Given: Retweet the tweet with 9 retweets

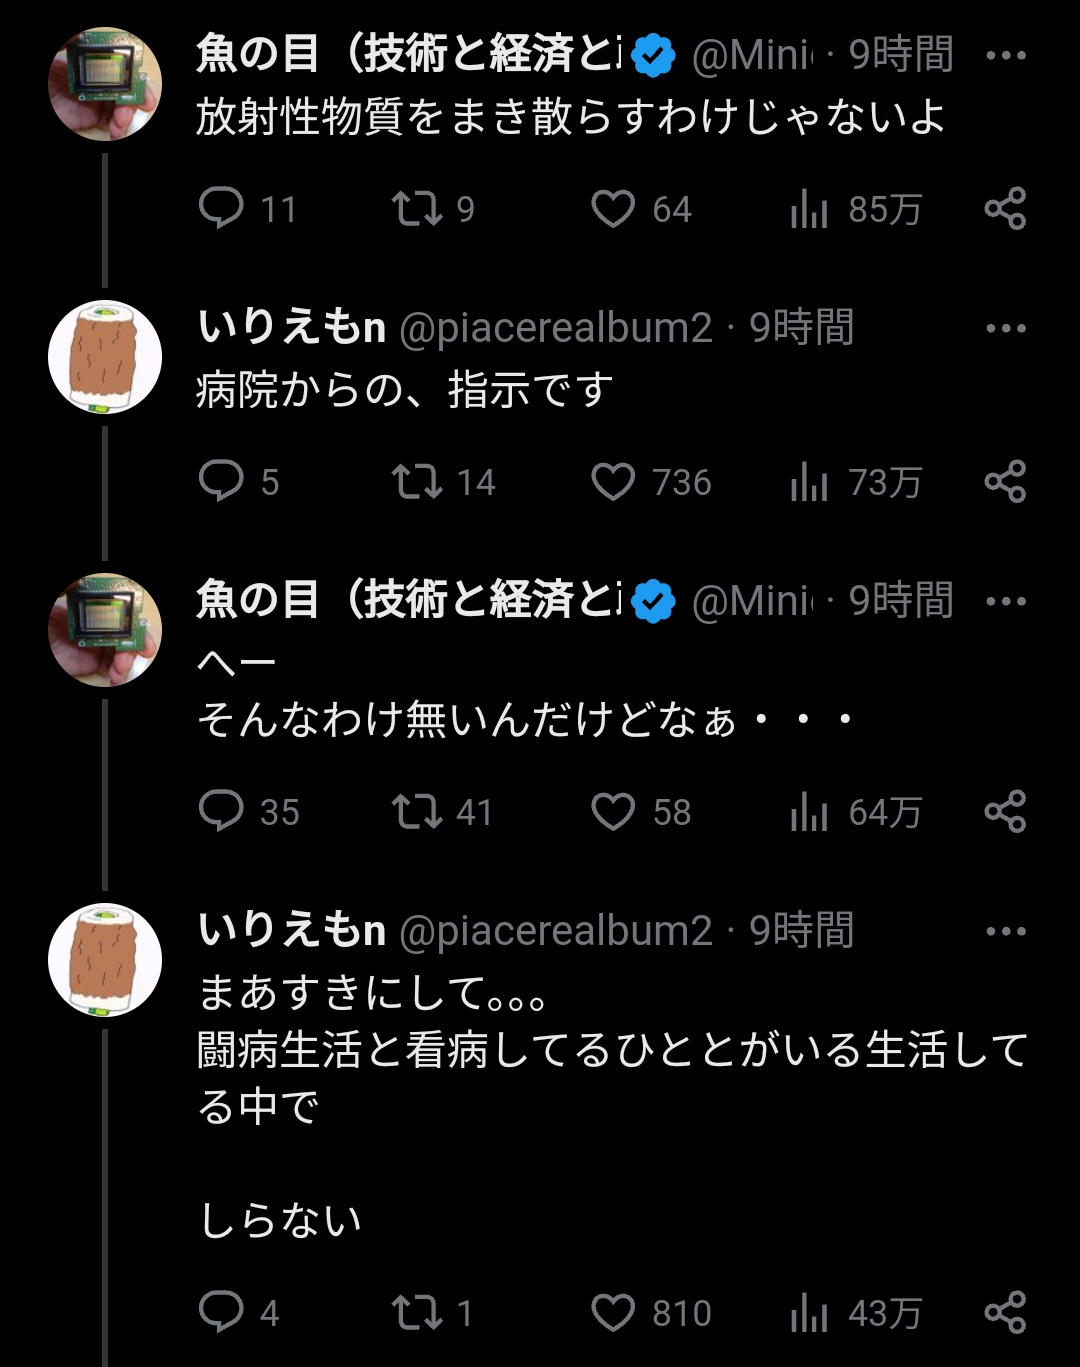Looking at the screenshot, I should point(416,209).
